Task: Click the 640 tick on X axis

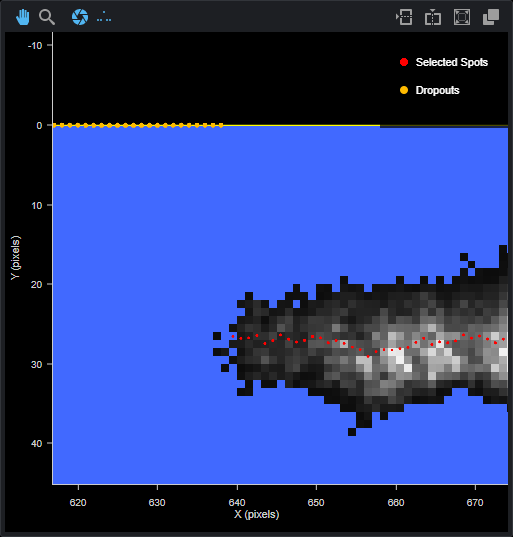Action: click(x=237, y=502)
